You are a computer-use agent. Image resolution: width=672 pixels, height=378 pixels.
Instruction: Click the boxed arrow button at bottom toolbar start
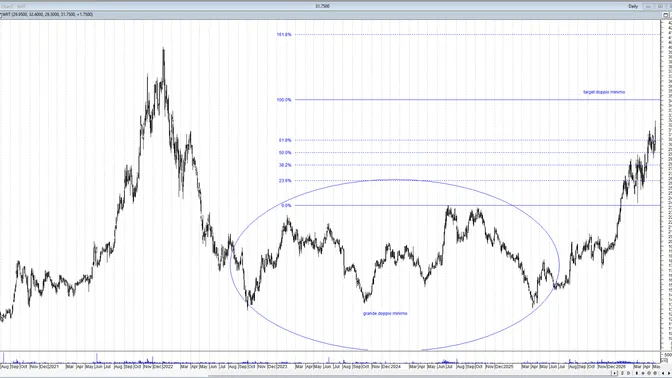click(x=615, y=373)
